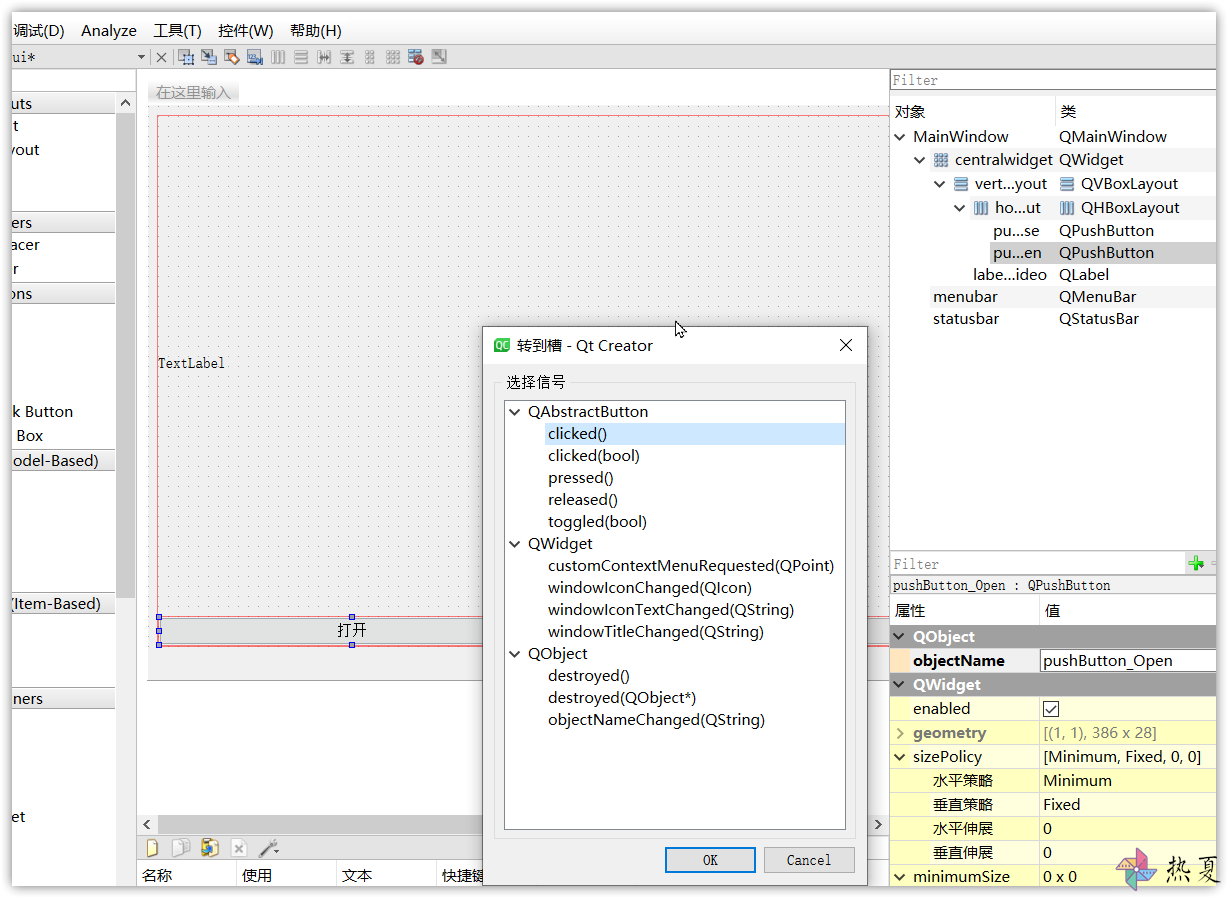Collapse the MainWindow node in object tree
Image resolution: width=1228 pixels, height=898 pixels.
[900, 137]
